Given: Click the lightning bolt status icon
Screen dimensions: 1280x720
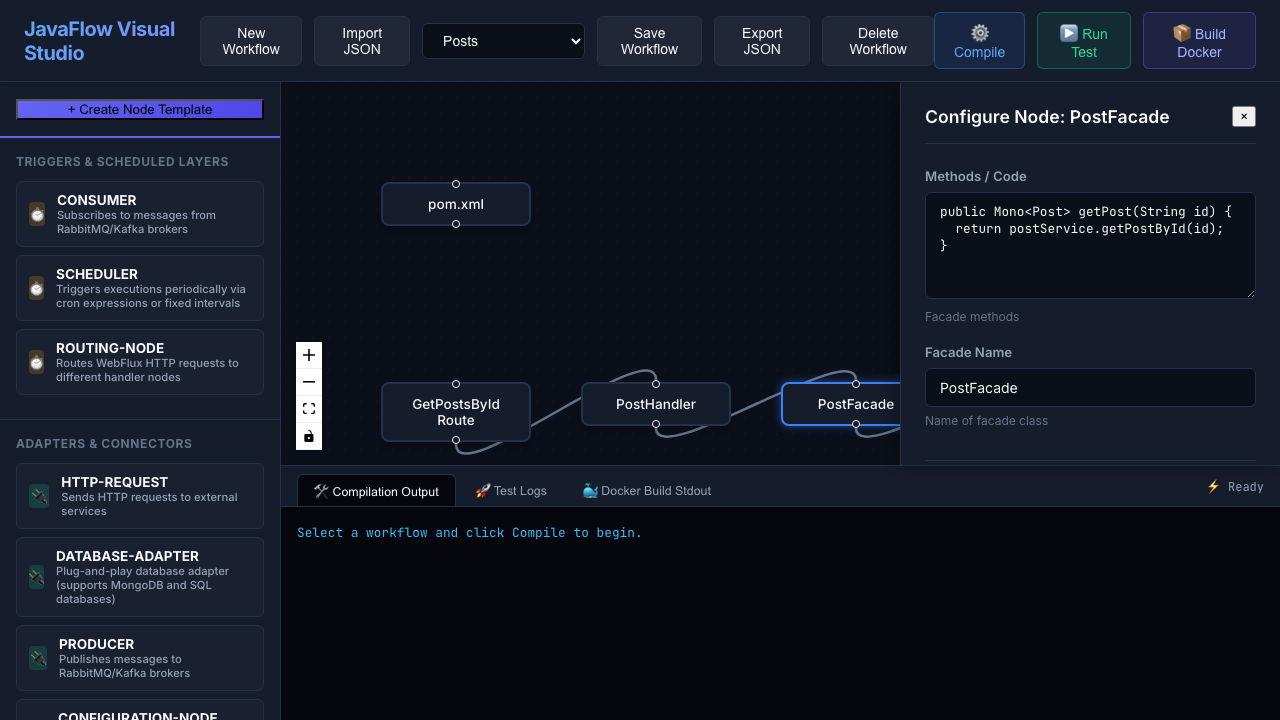Looking at the screenshot, I should [x=1213, y=487].
